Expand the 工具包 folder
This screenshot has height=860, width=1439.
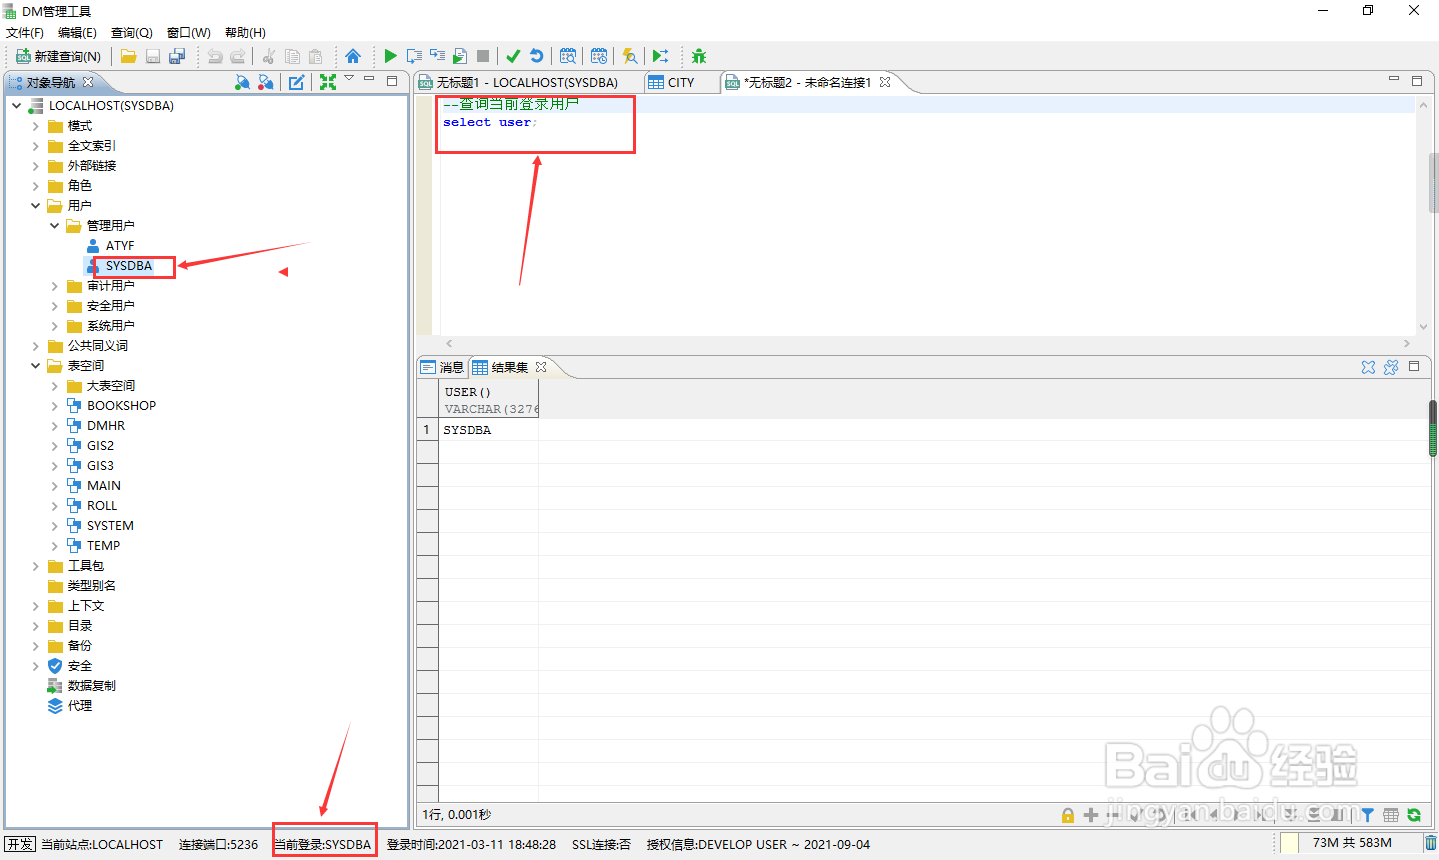tap(36, 566)
